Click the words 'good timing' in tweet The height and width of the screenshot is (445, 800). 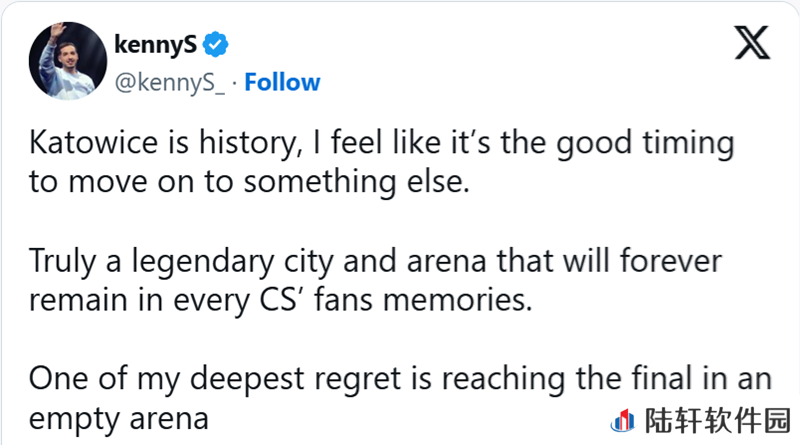pos(645,143)
